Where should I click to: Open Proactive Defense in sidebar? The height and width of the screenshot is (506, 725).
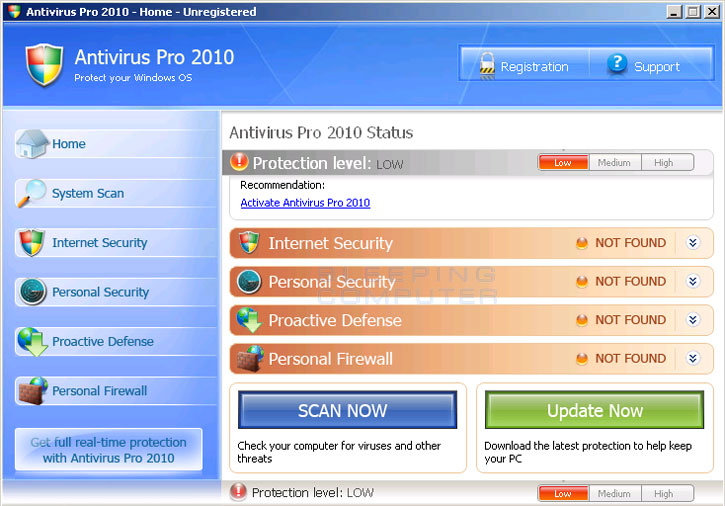pos(116,341)
